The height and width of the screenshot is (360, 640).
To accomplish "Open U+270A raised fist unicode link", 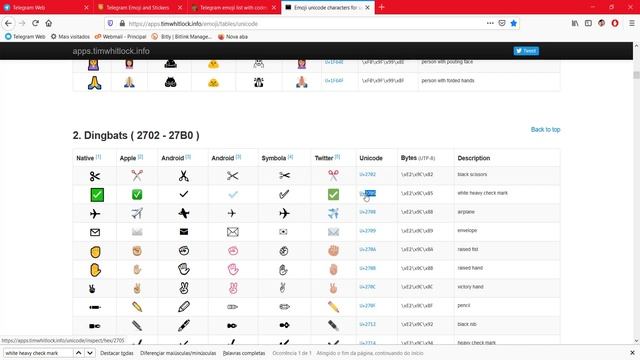I will [x=367, y=249].
